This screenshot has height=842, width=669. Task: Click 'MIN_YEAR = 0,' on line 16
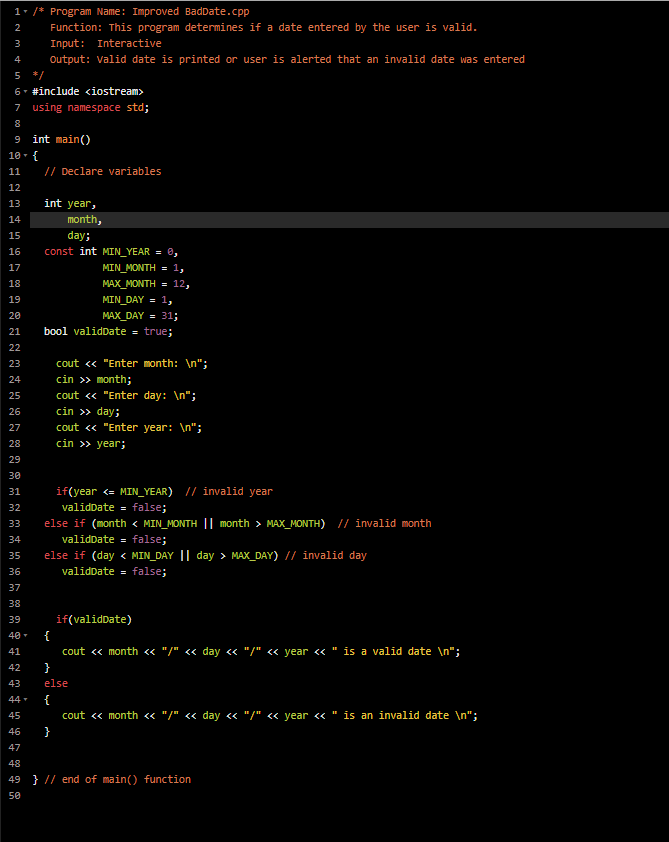pos(140,251)
